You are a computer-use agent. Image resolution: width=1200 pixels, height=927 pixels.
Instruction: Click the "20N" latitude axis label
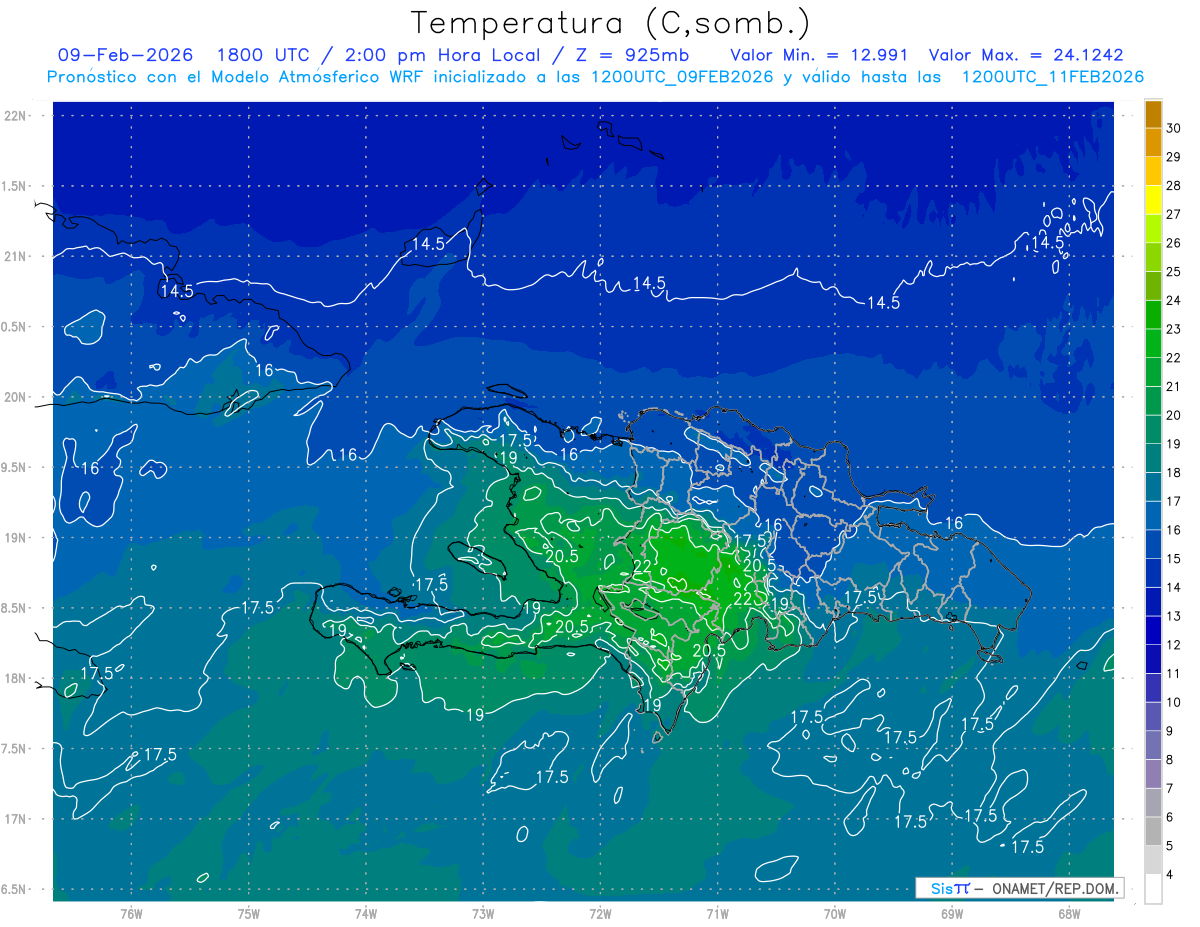click(16, 397)
